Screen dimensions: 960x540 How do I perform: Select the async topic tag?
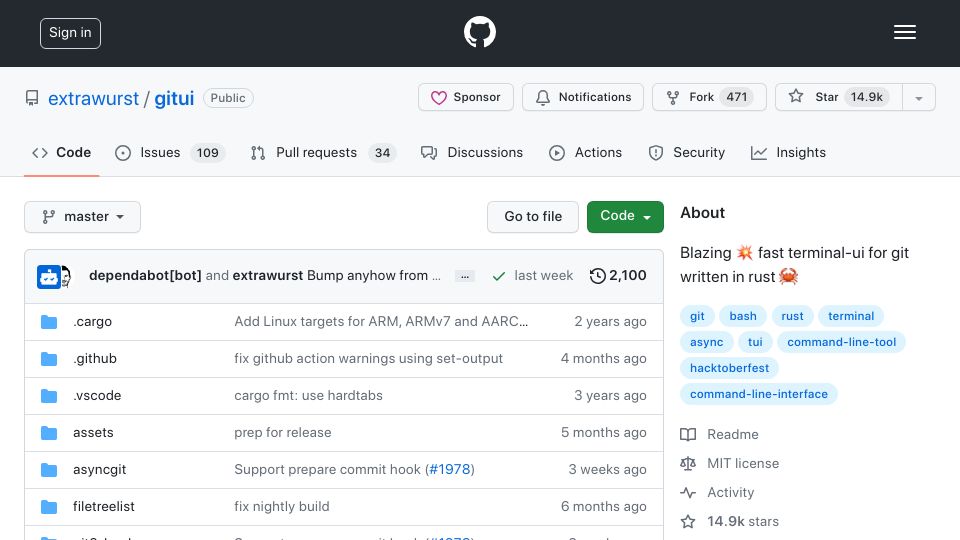[707, 342]
